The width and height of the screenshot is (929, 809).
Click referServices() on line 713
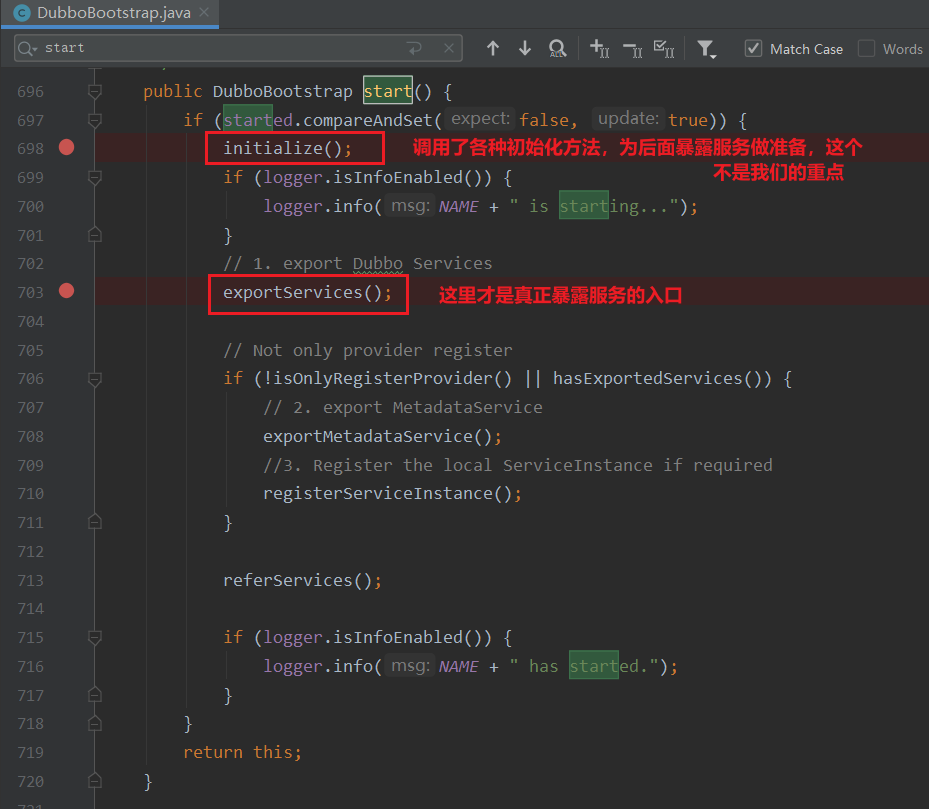(302, 580)
